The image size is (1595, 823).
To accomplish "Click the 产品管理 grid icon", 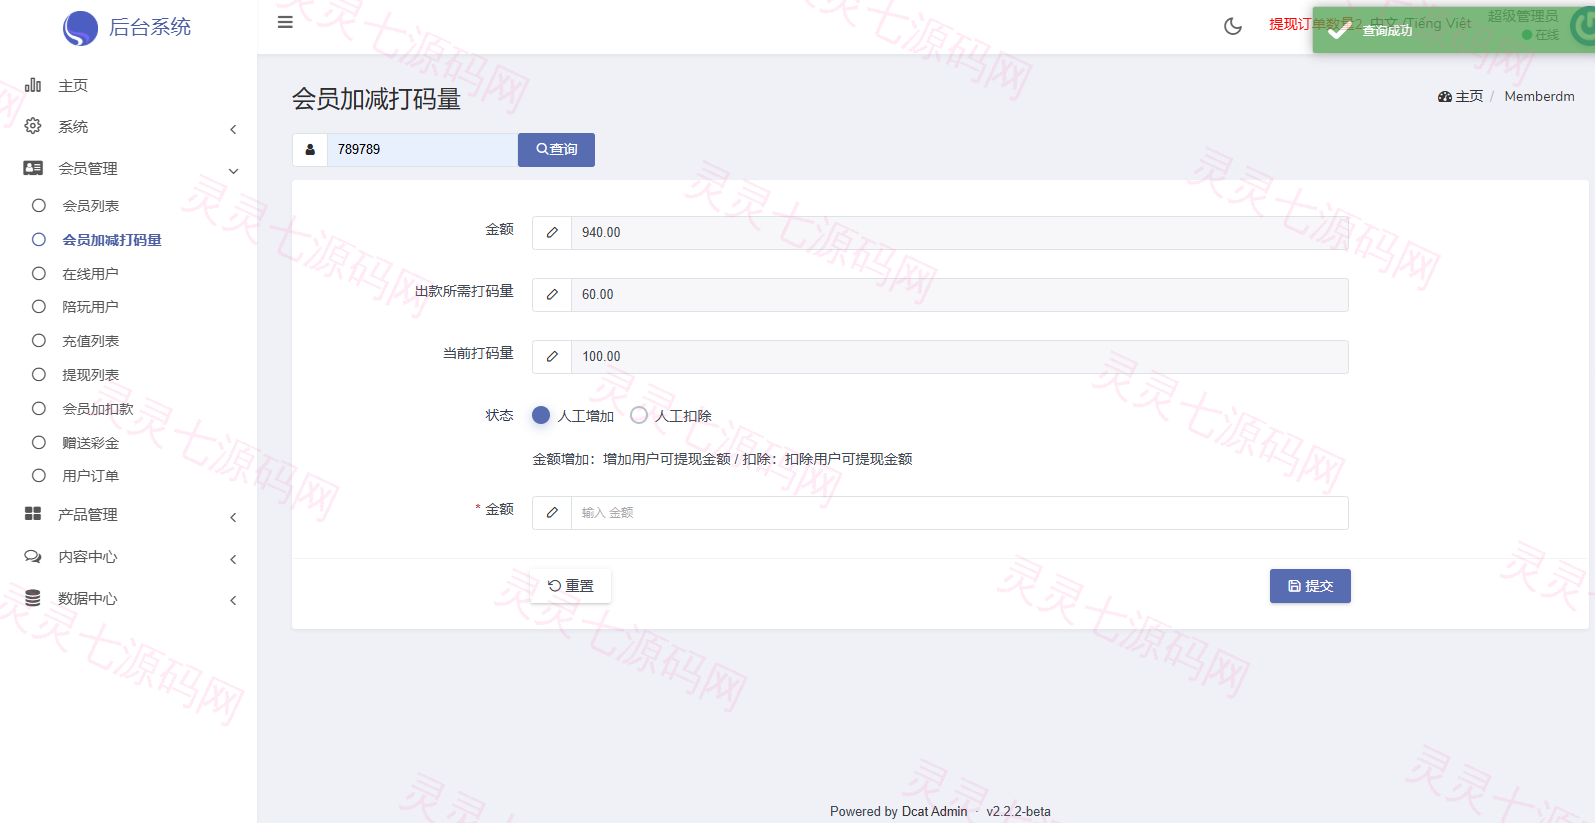I will (33, 514).
